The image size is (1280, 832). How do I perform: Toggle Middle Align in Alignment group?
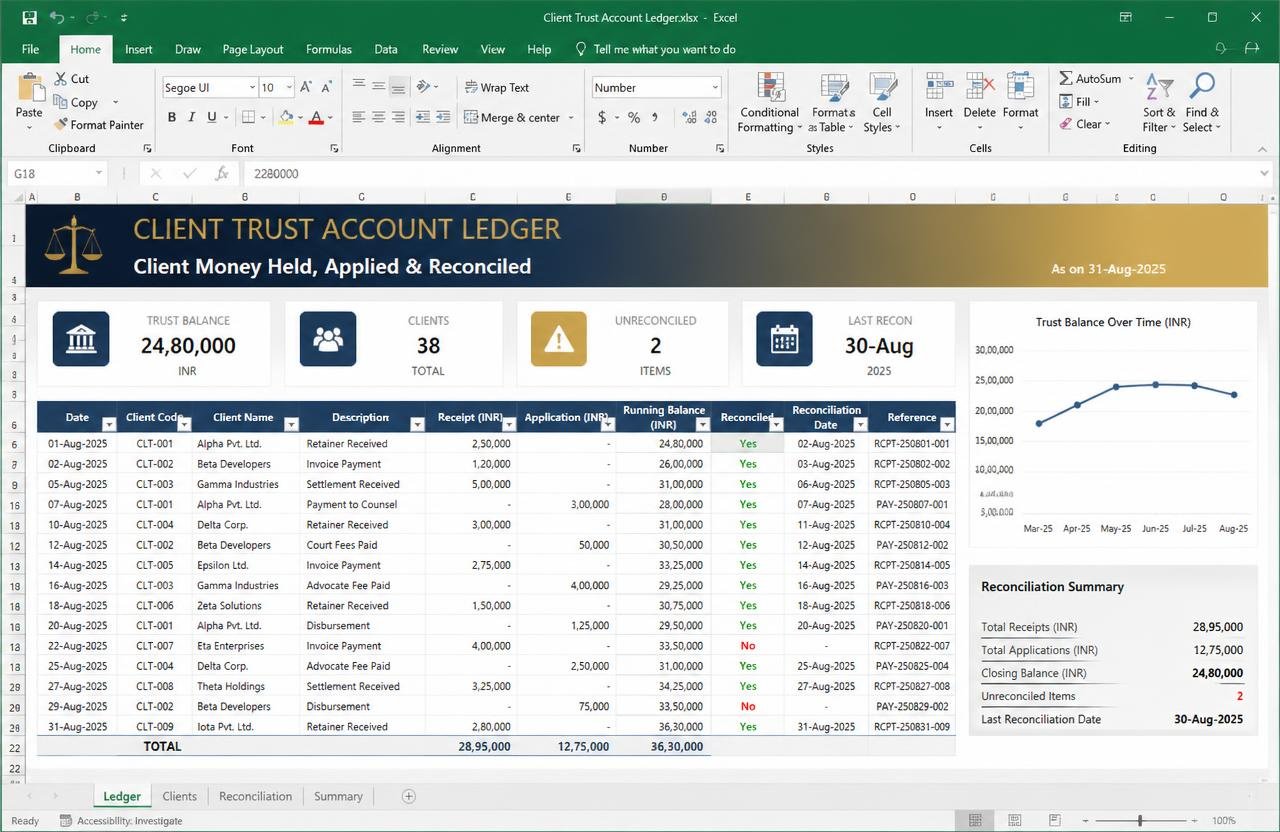coord(378,87)
